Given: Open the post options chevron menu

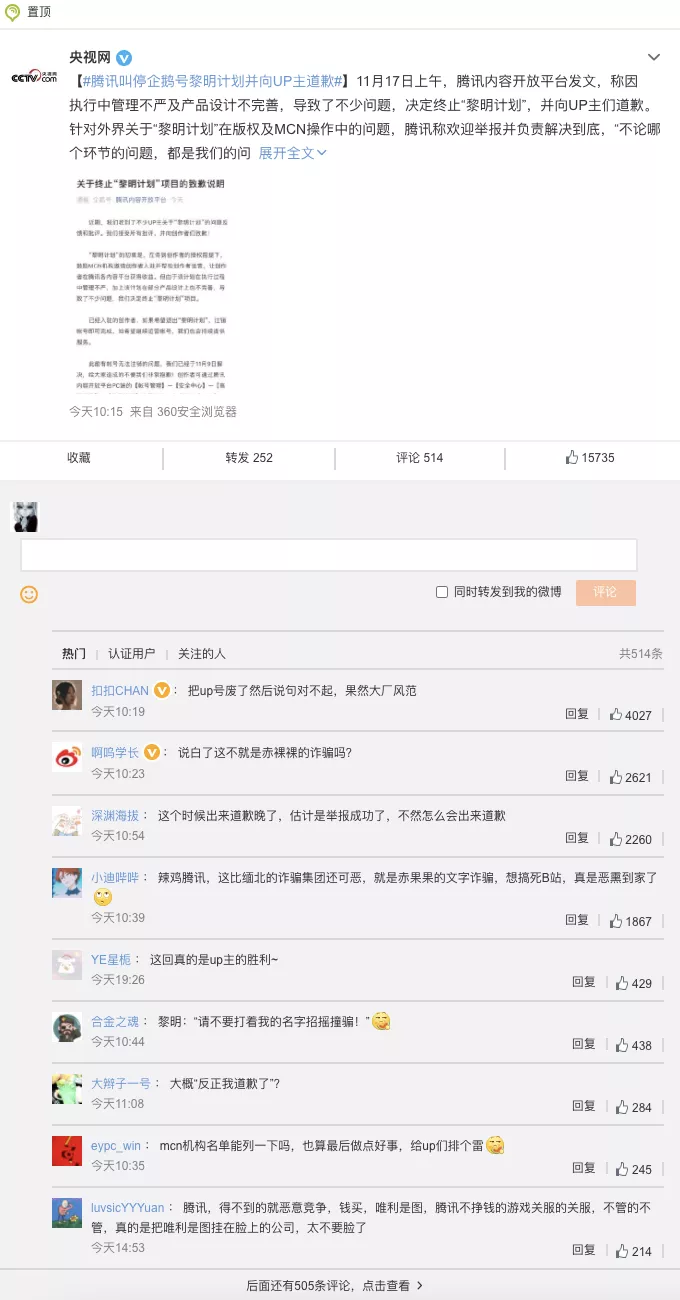Looking at the screenshot, I should click(x=654, y=57).
